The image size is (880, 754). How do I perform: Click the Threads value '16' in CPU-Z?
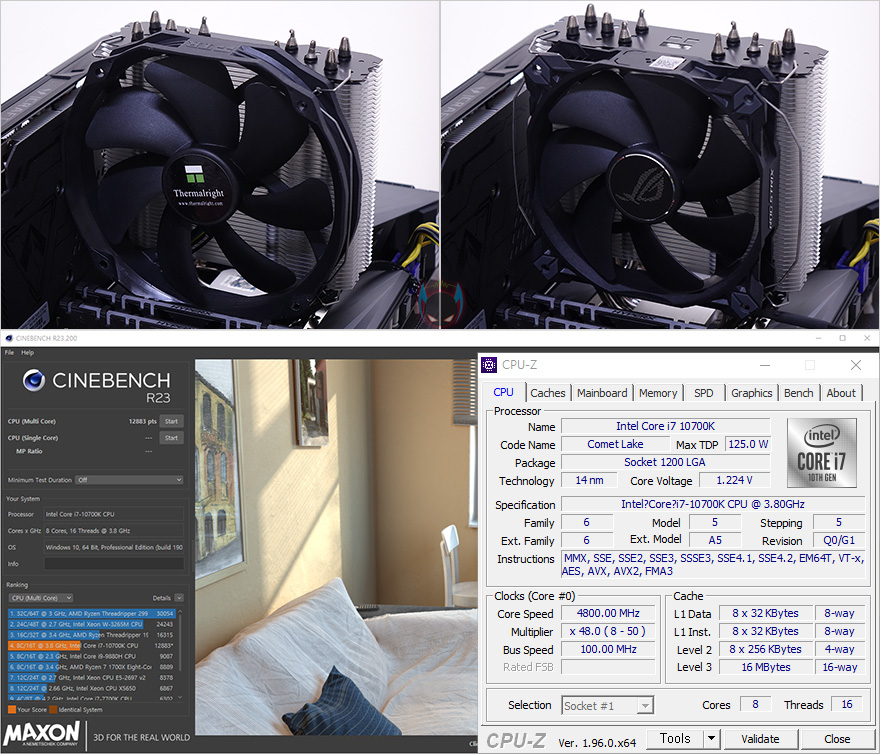(847, 704)
